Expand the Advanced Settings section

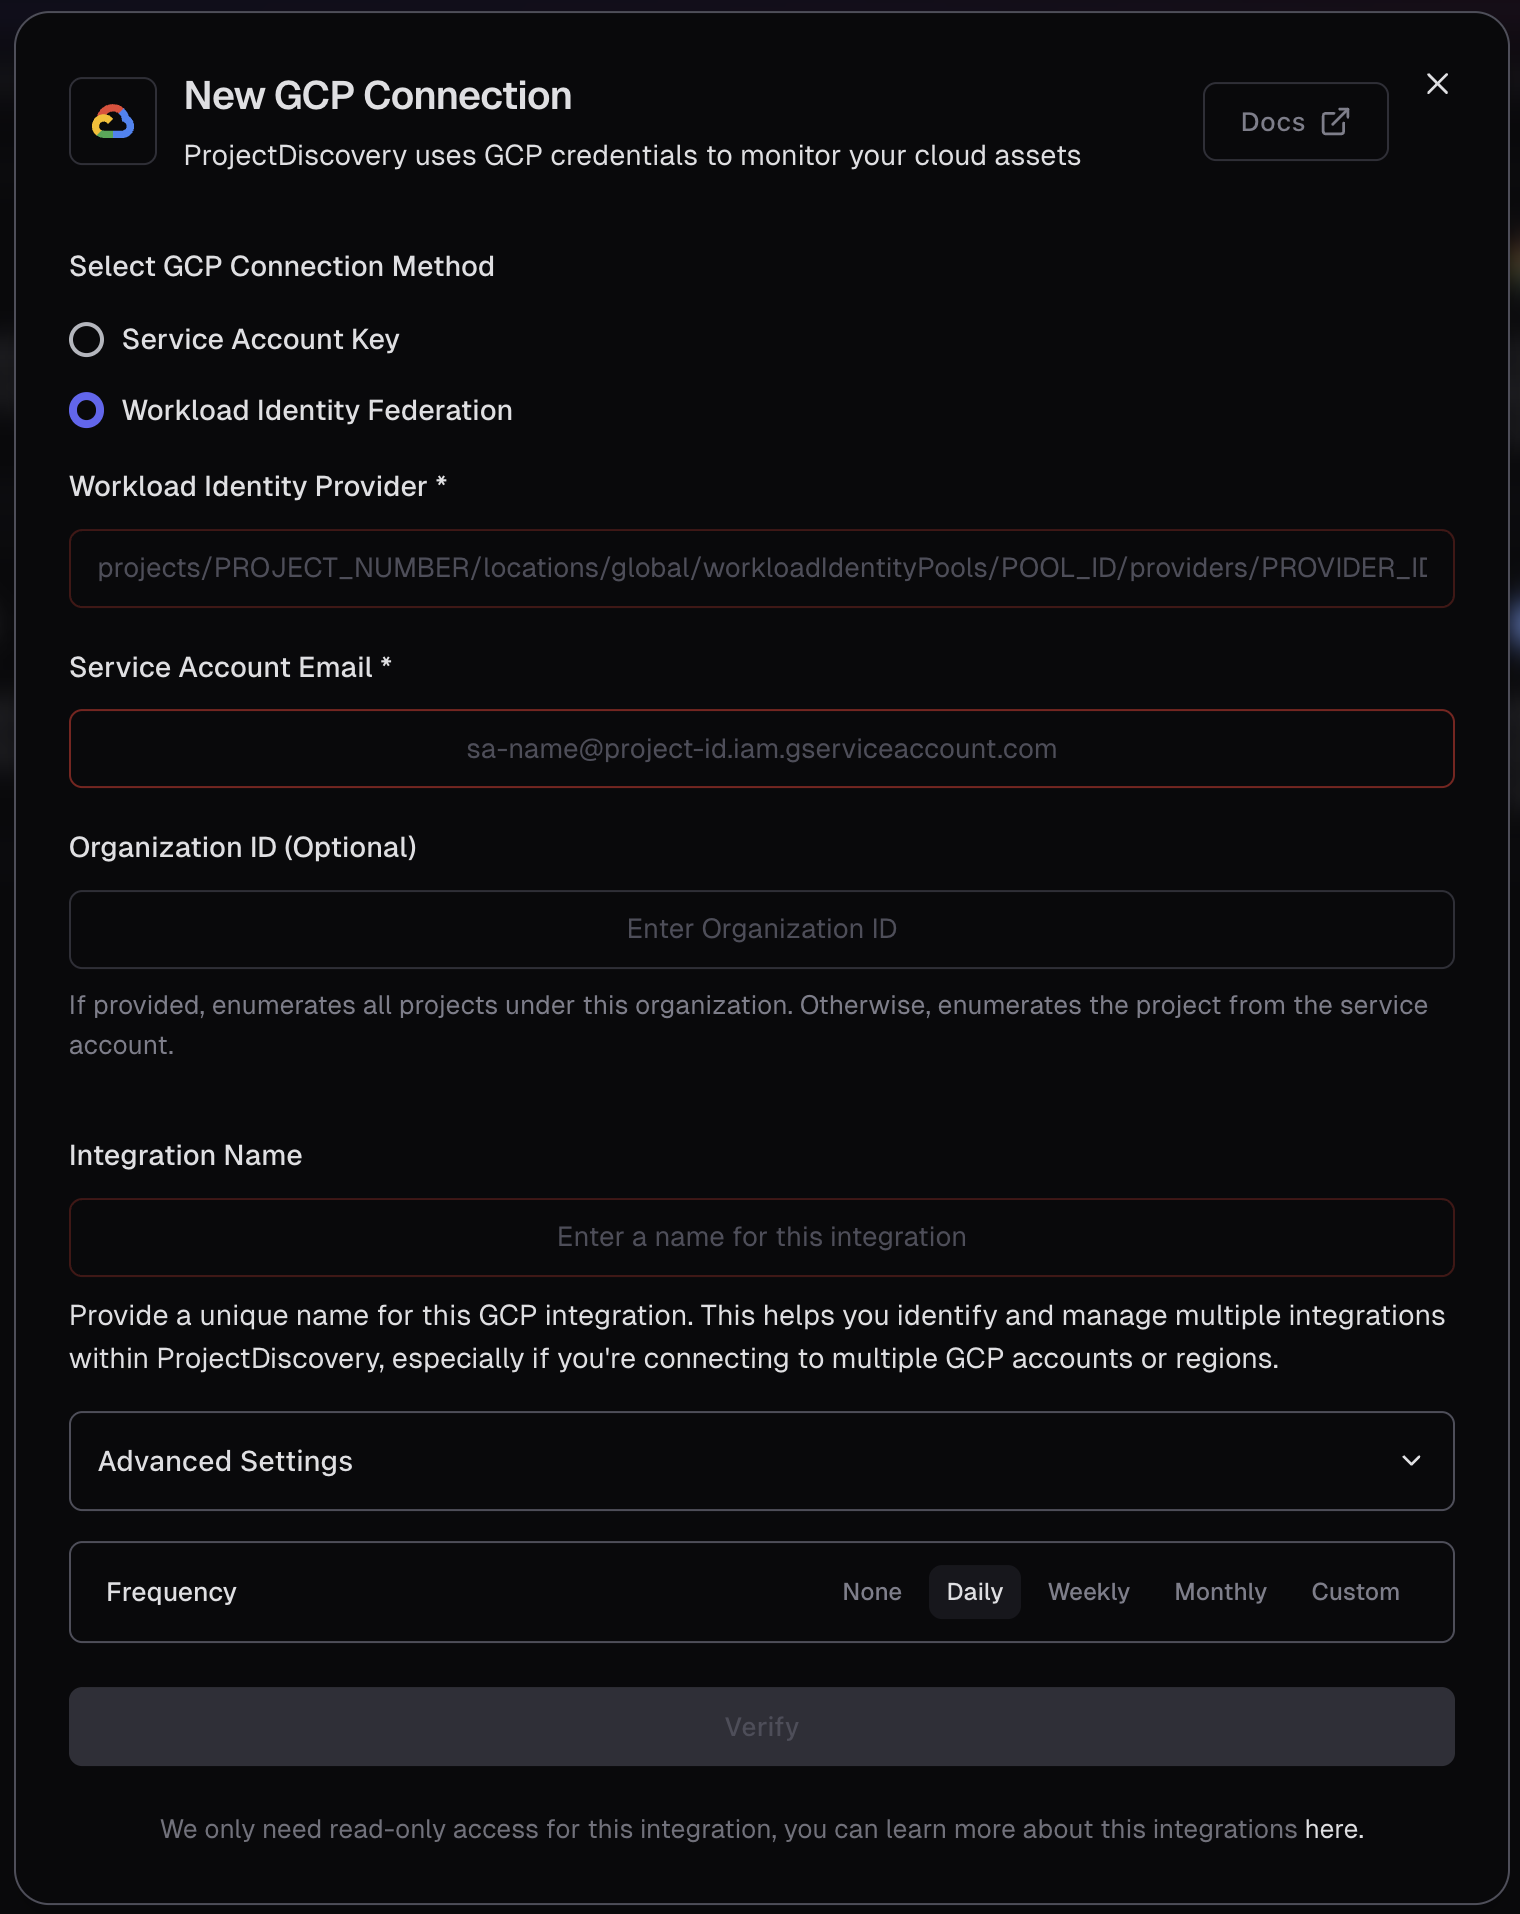click(x=761, y=1461)
